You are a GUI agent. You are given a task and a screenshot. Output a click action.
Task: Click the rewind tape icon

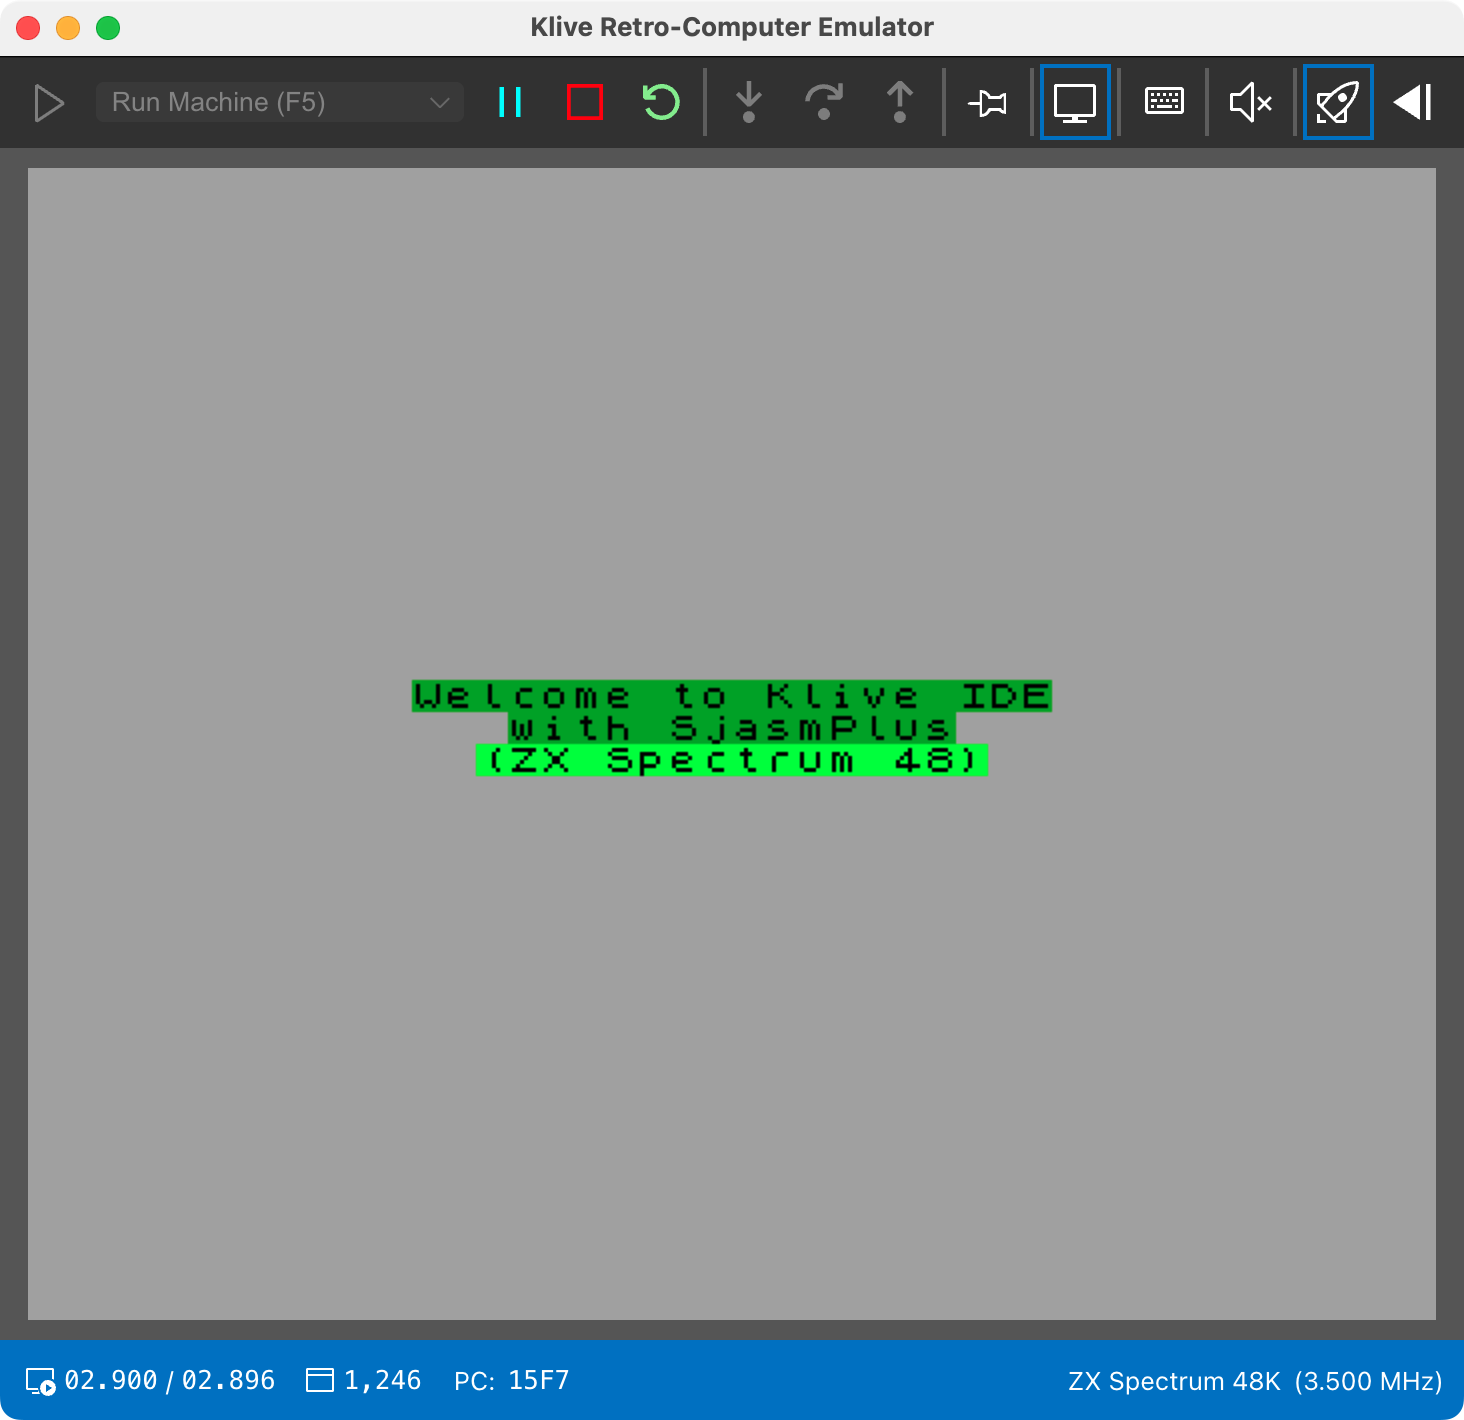point(1413,102)
